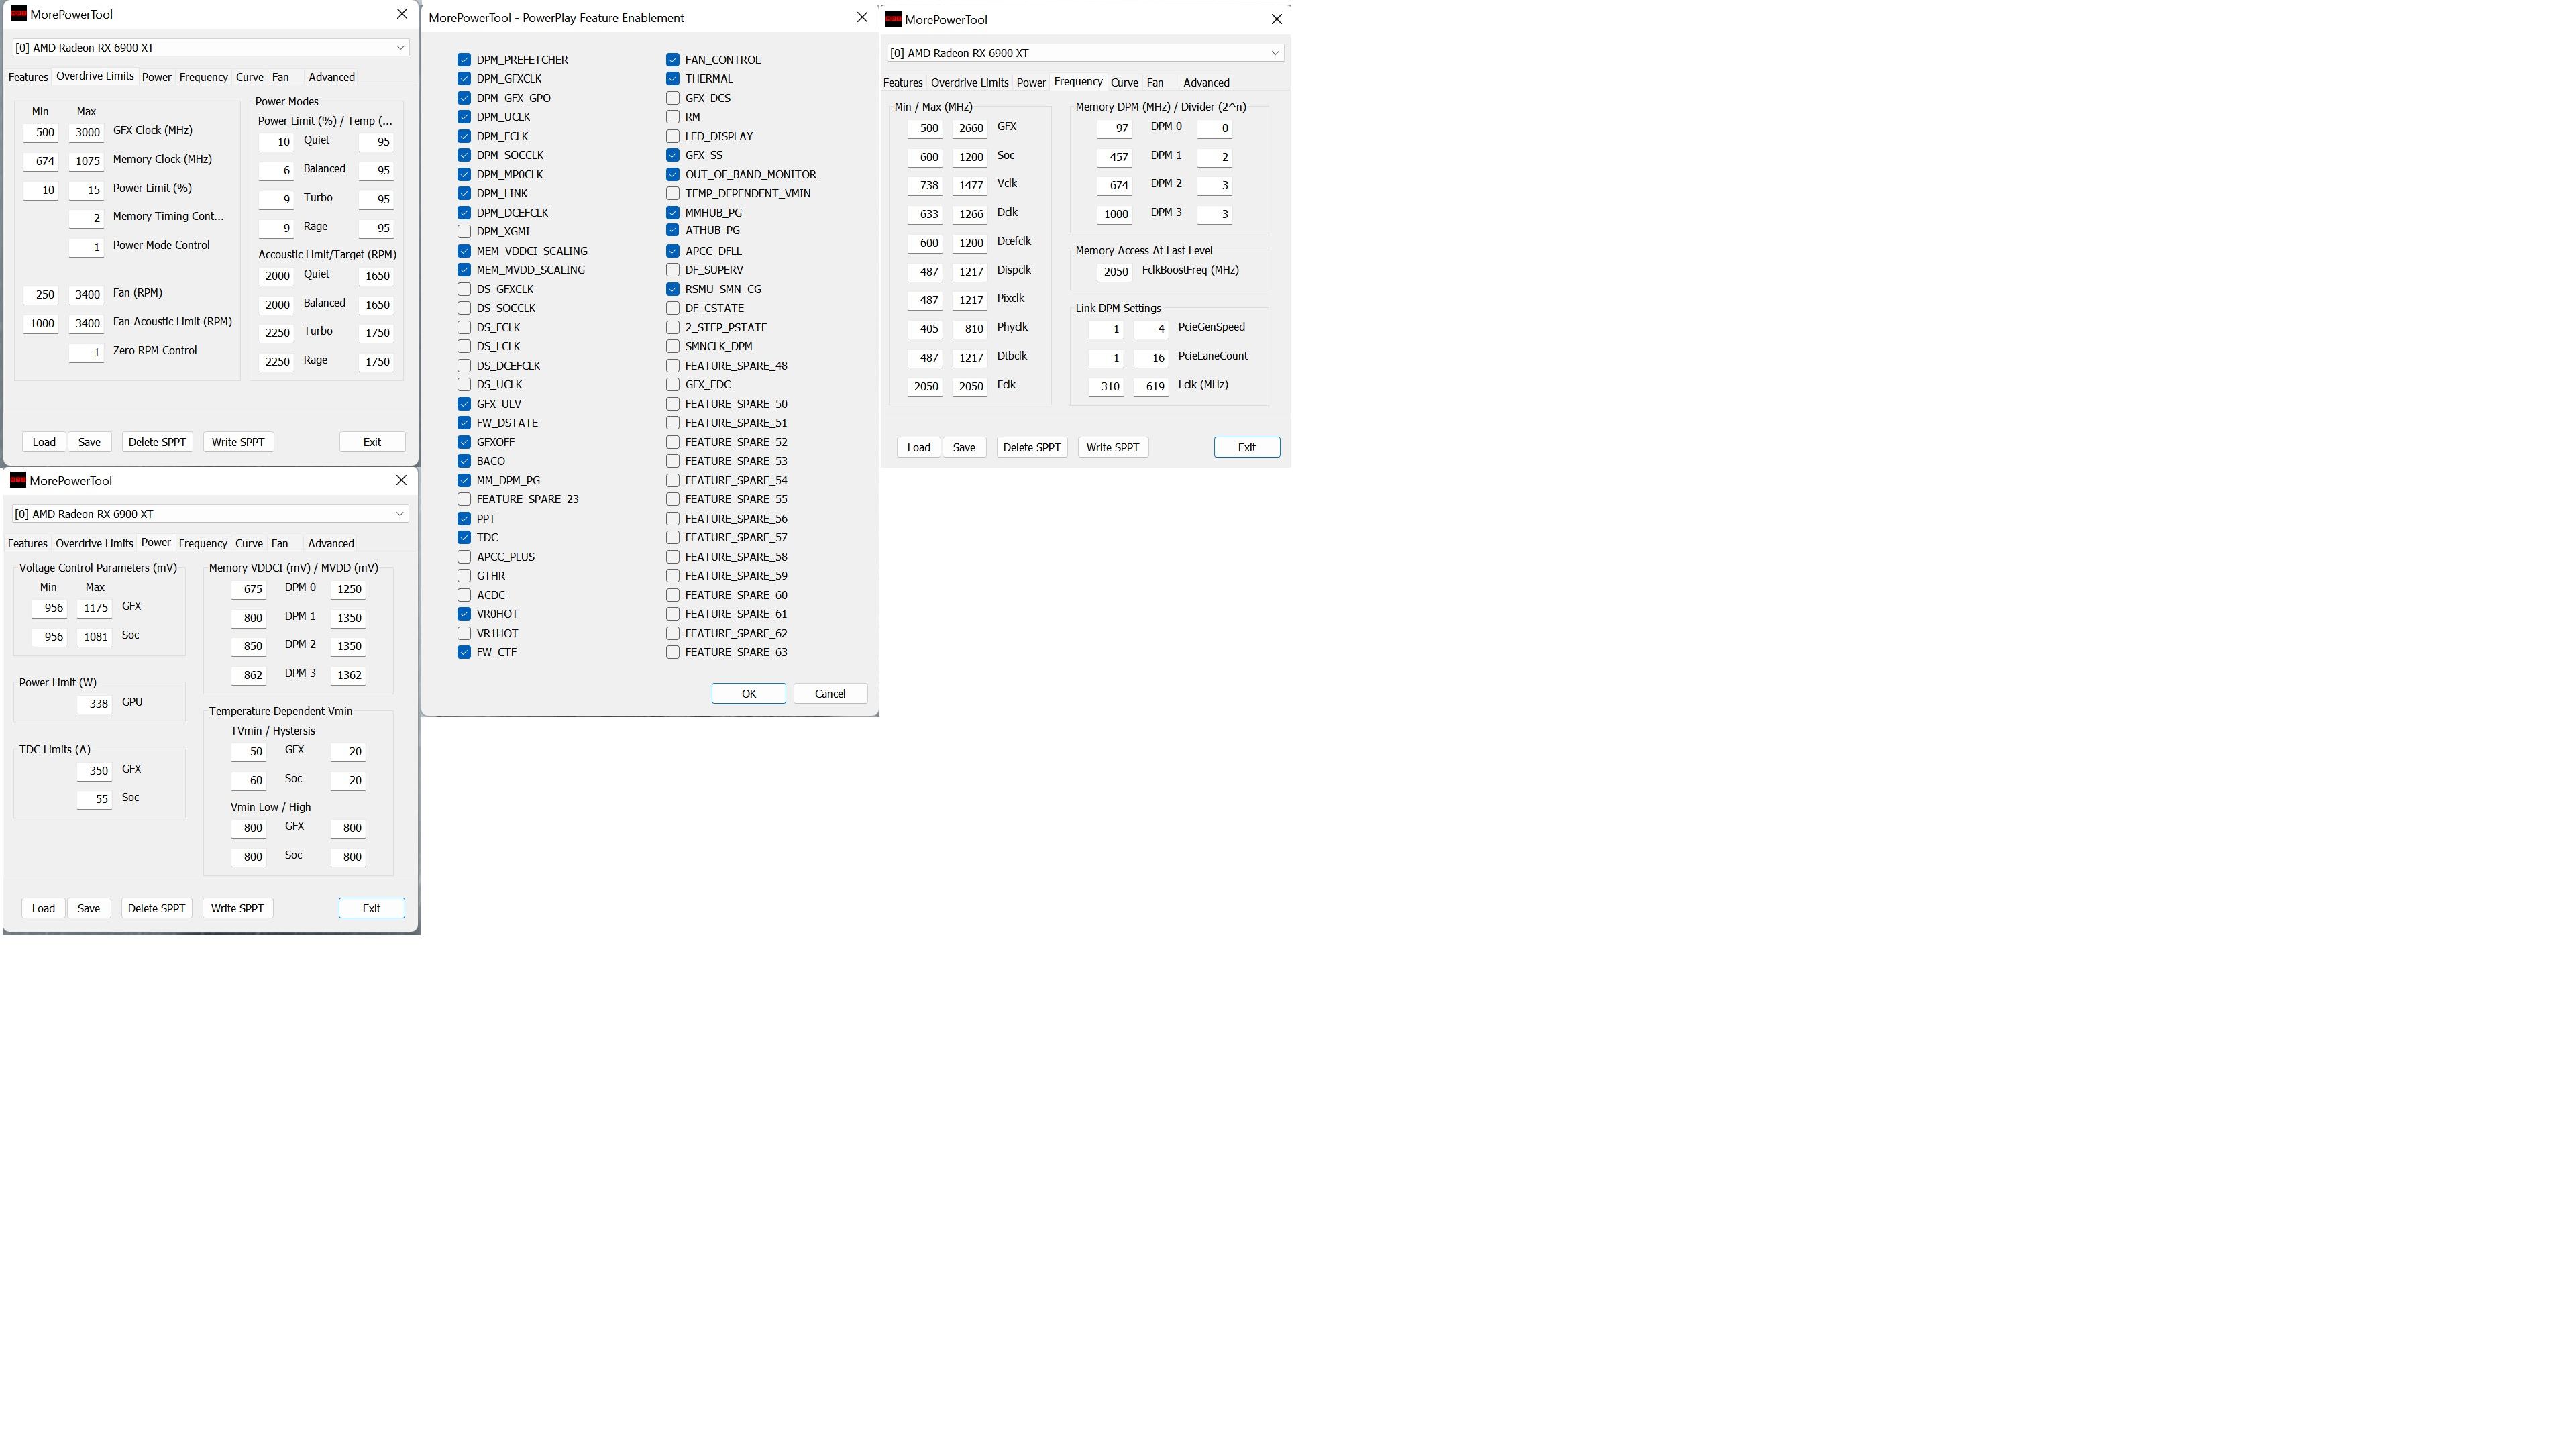Toggle the BACO checkbox
2576x1449 pixels.
tap(464, 461)
